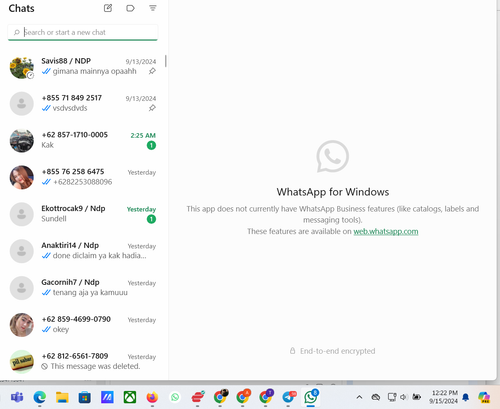Open File Explorer from taskbar
Screen dimensions: 500x409
(62, 397)
